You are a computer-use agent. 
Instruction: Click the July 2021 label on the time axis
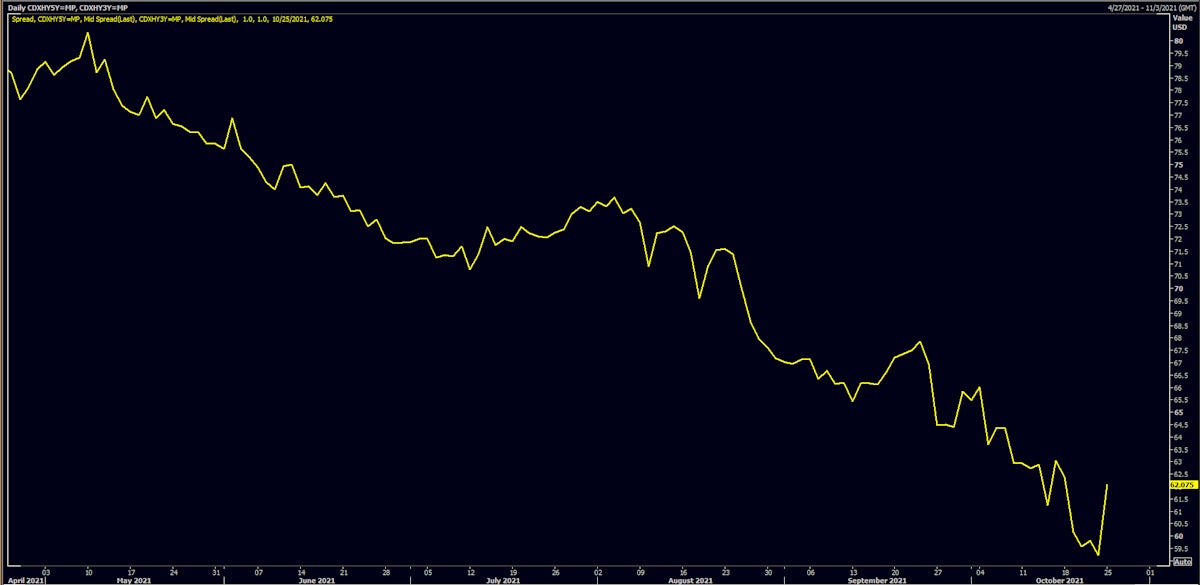(x=504, y=580)
